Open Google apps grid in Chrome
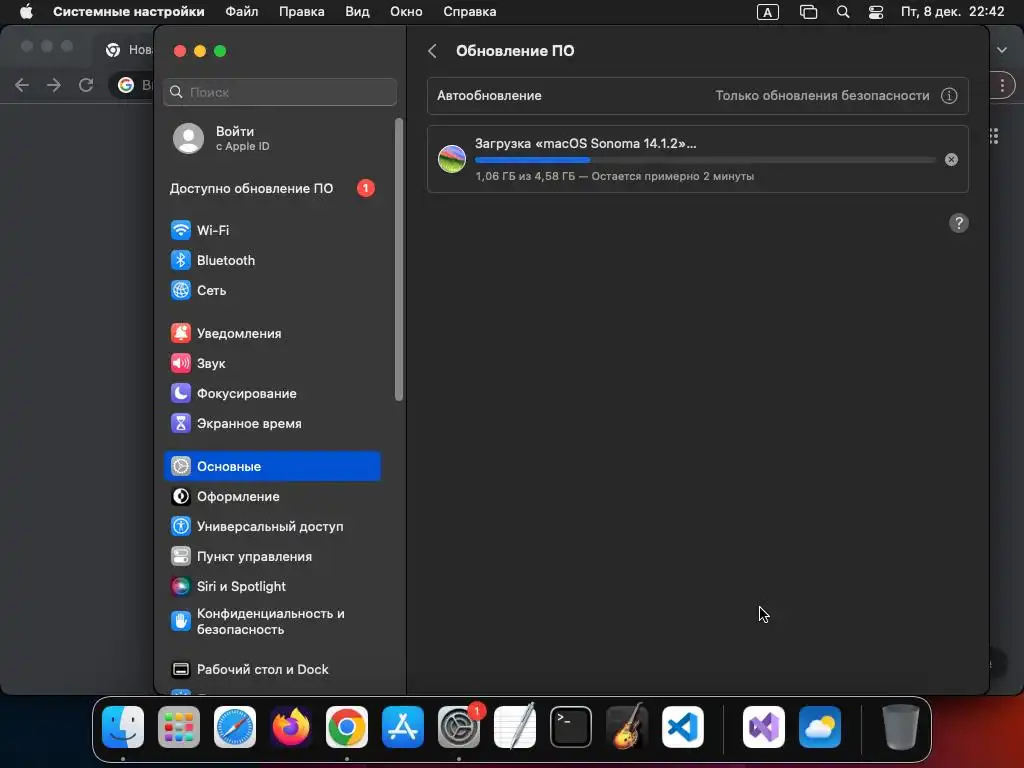This screenshot has height=768, width=1024. pyautogui.click(x=994, y=136)
